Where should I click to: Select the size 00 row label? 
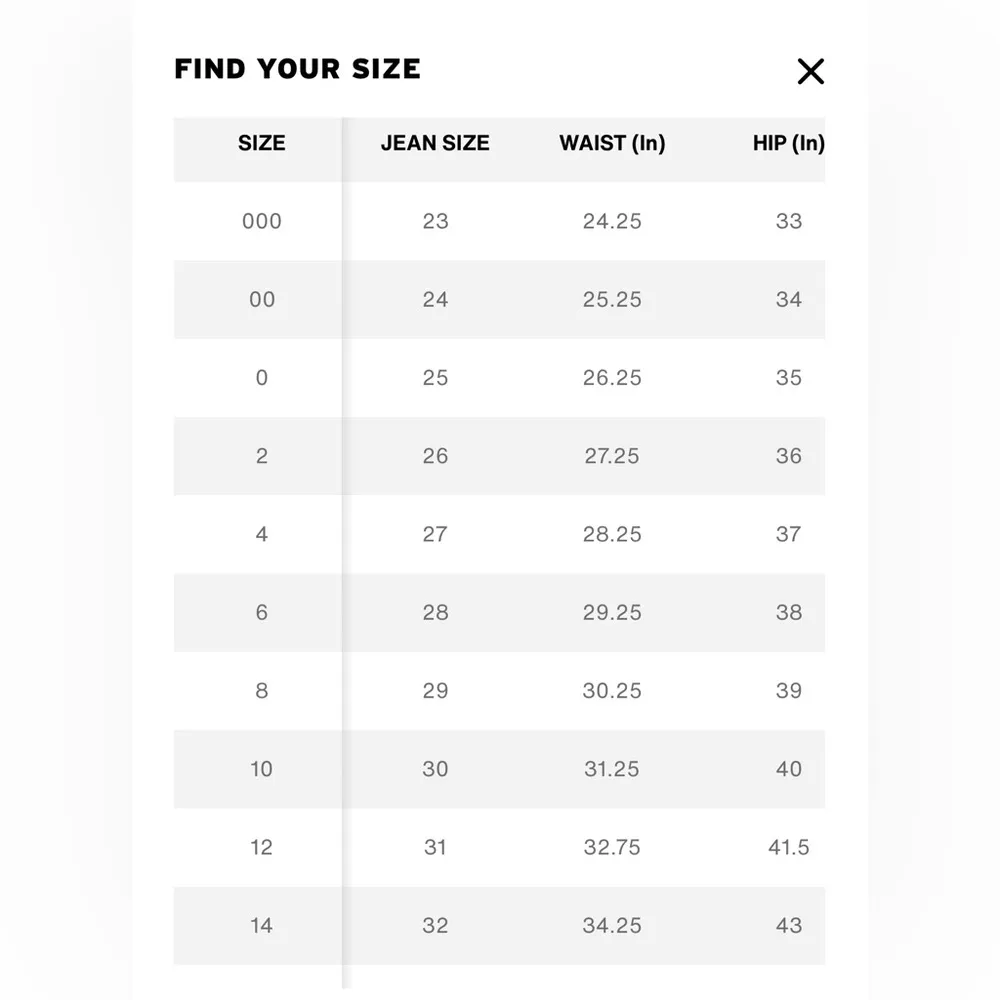coord(261,299)
